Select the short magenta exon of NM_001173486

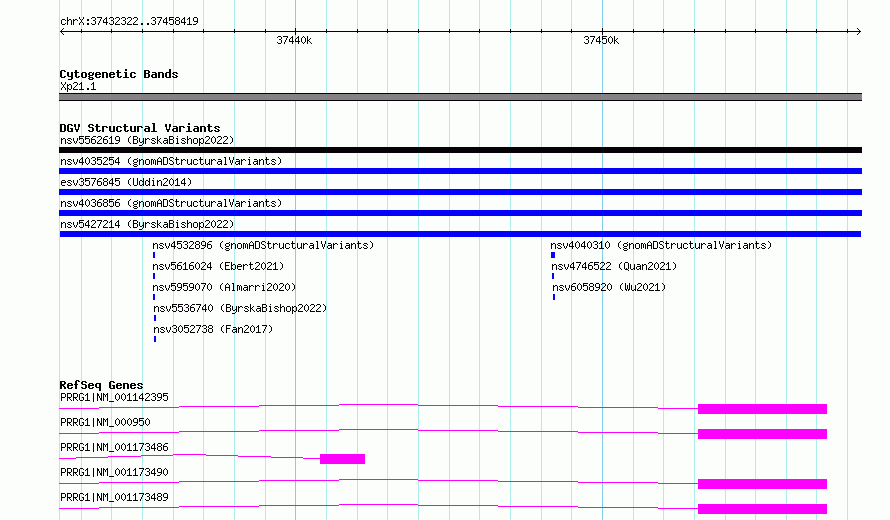point(342,459)
